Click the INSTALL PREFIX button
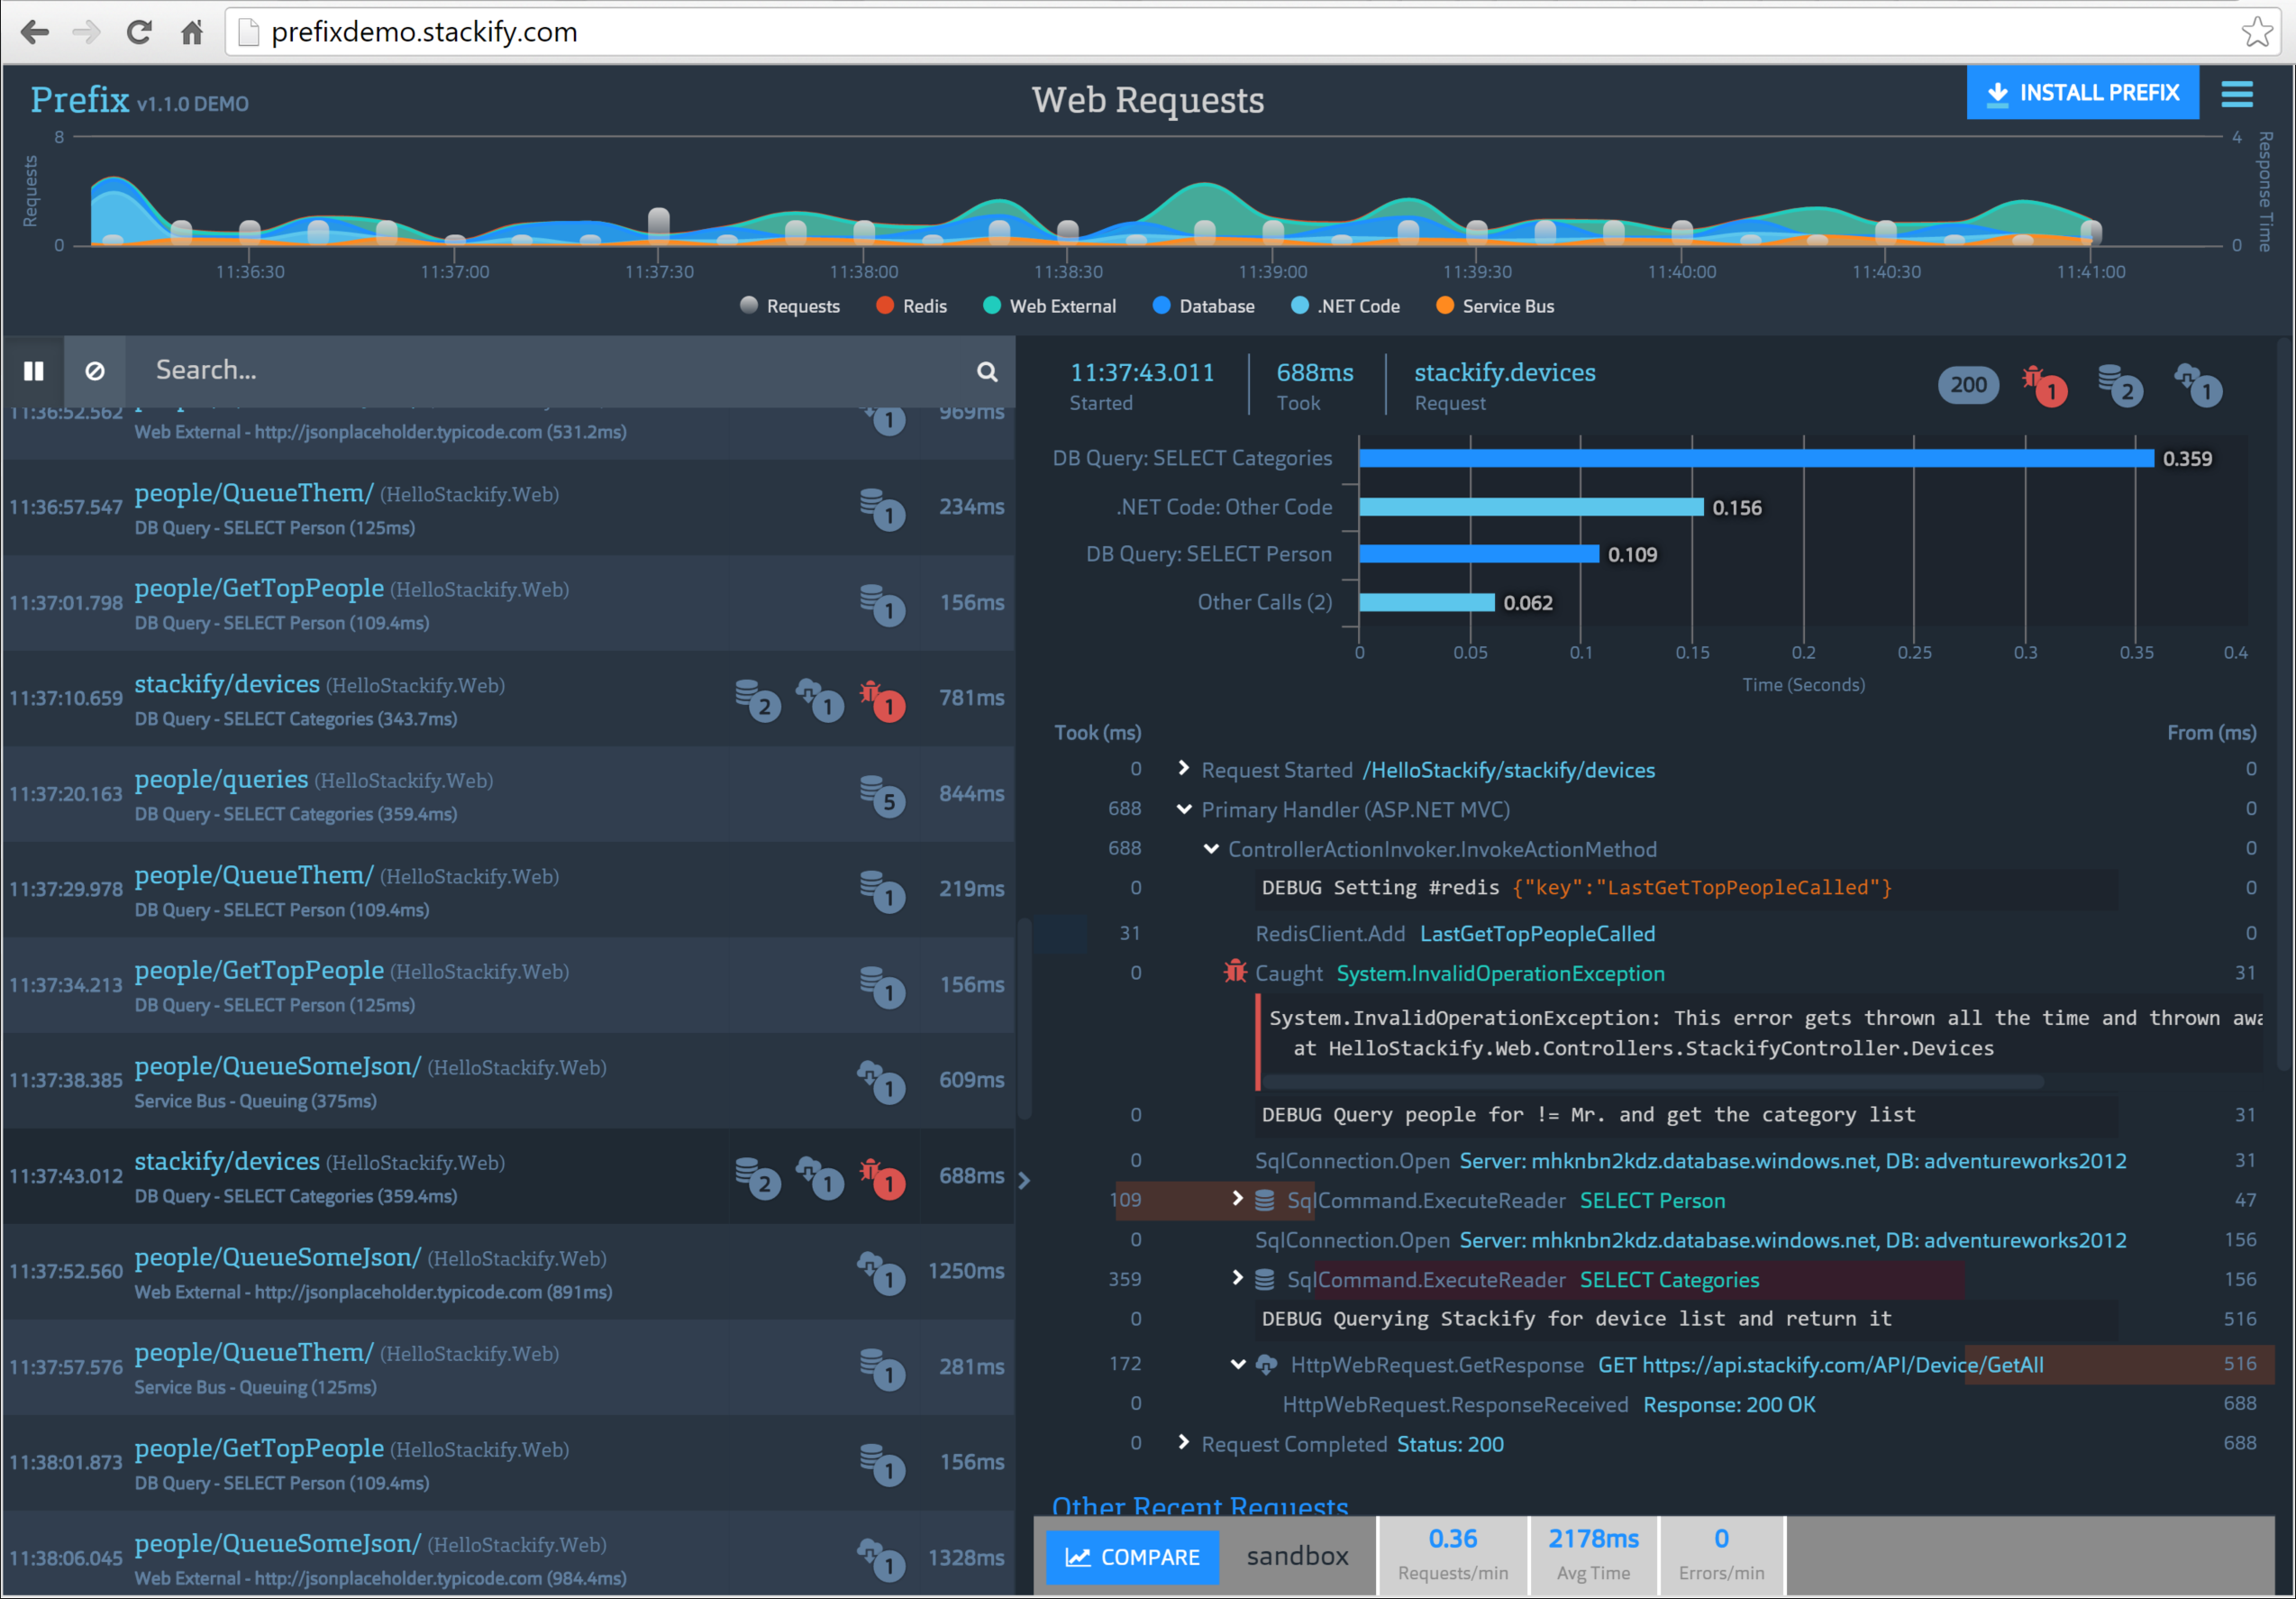2296x1599 pixels. pyautogui.click(x=2083, y=92)
